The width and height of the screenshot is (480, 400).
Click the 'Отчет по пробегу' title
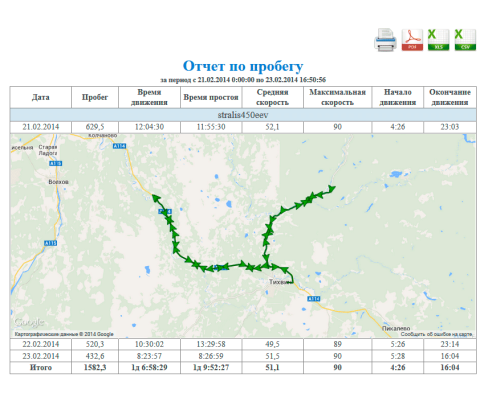(243, 66)
